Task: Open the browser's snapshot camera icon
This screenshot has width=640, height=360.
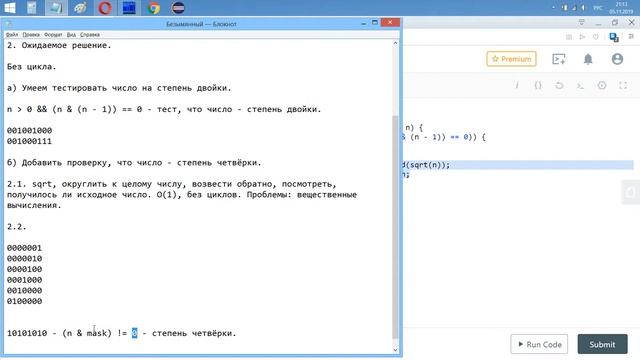Action: click(x=569, y=37)
